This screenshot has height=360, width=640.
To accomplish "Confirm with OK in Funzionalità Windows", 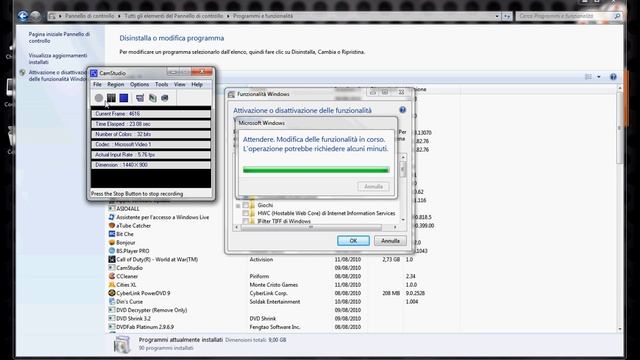I will (x=353, y=241).
